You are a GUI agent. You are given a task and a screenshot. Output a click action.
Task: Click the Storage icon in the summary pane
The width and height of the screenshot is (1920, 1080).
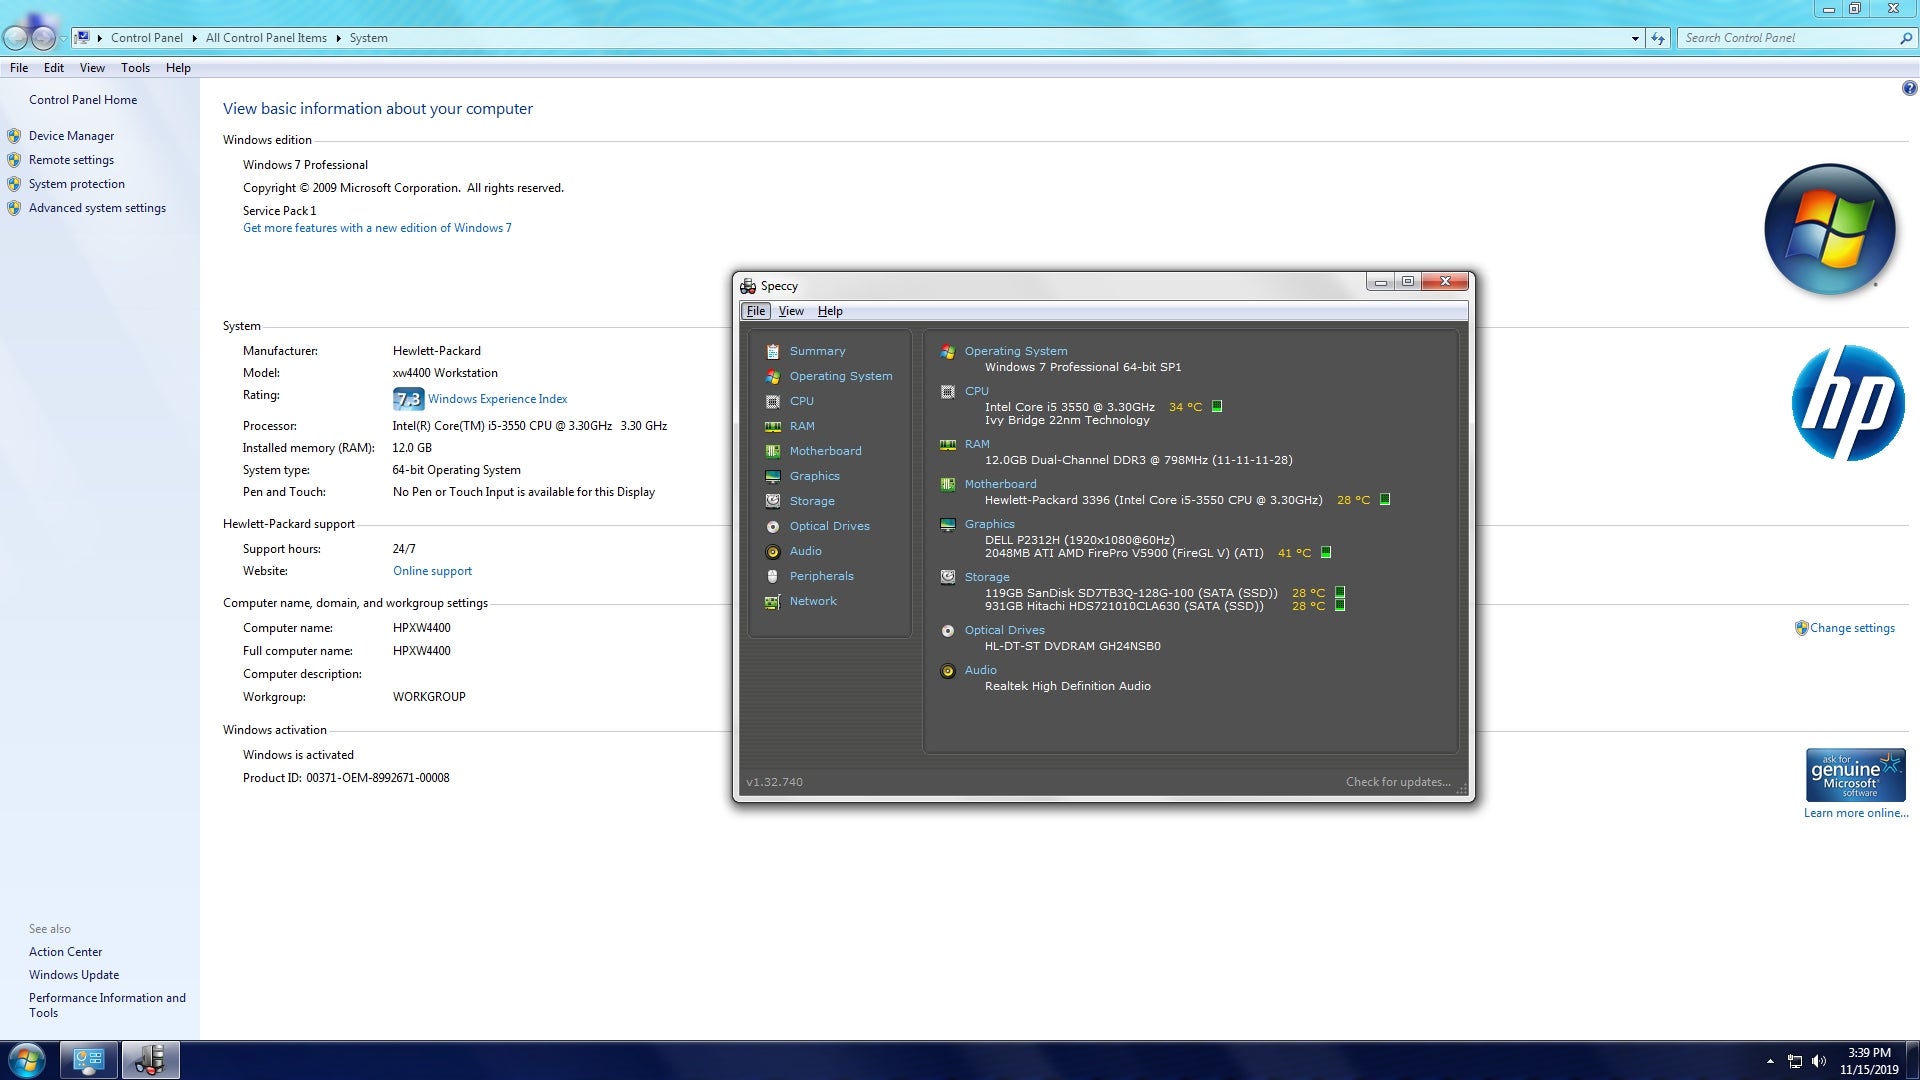click(948, 577)
